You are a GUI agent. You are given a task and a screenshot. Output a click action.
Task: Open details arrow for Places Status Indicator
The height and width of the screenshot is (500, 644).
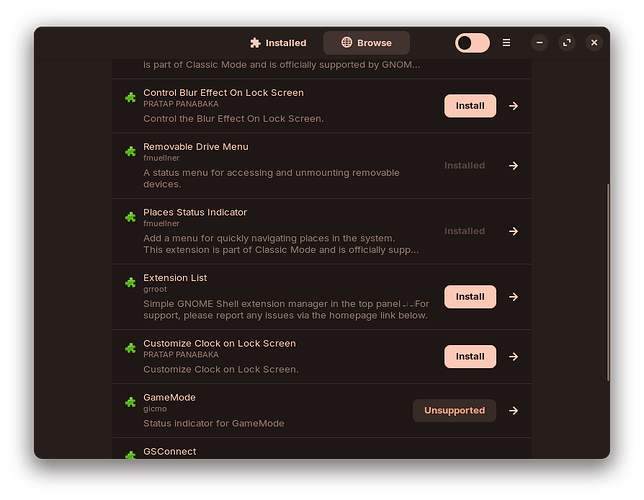click(x=513, y=231)
